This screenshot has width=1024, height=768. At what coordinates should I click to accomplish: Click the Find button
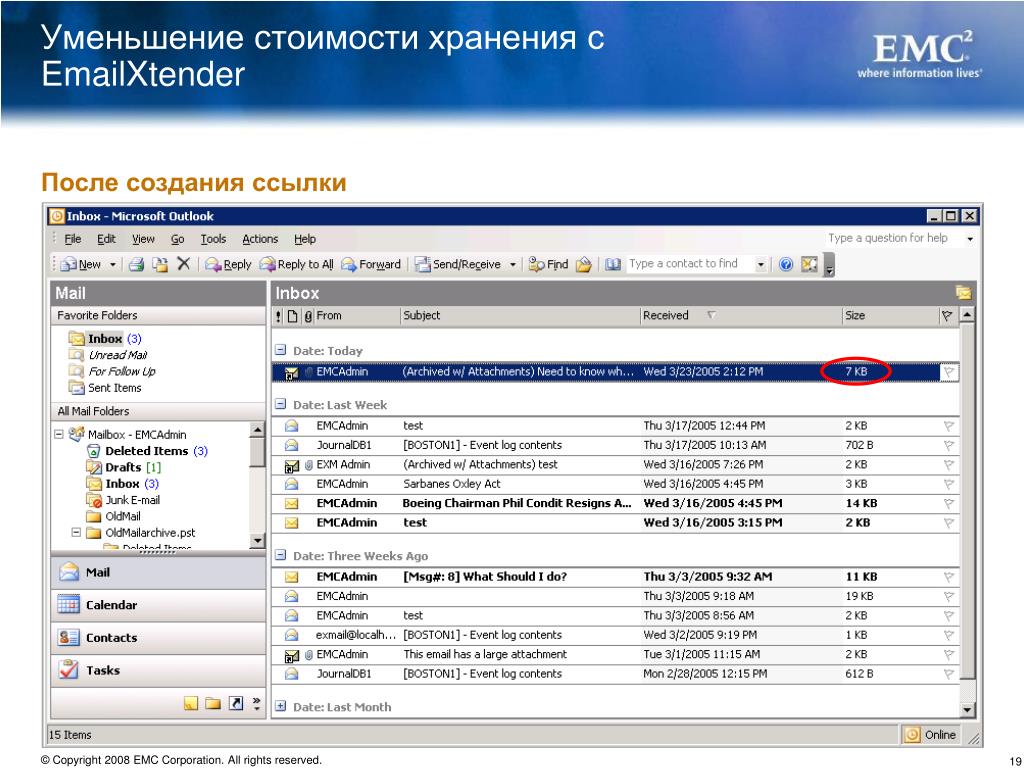pyautogui.click(x=549, y=264)
